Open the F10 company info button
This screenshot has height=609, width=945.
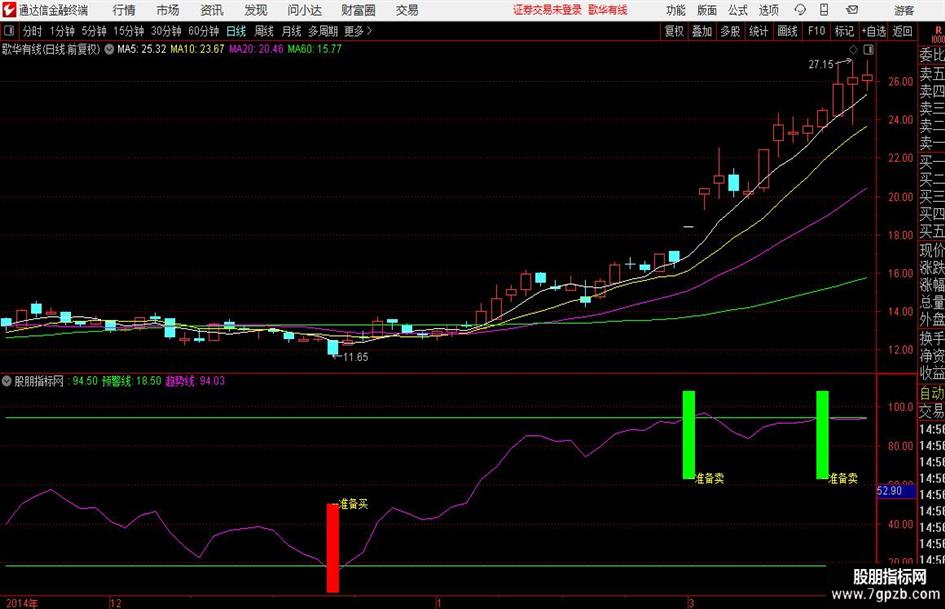(816, 31)
